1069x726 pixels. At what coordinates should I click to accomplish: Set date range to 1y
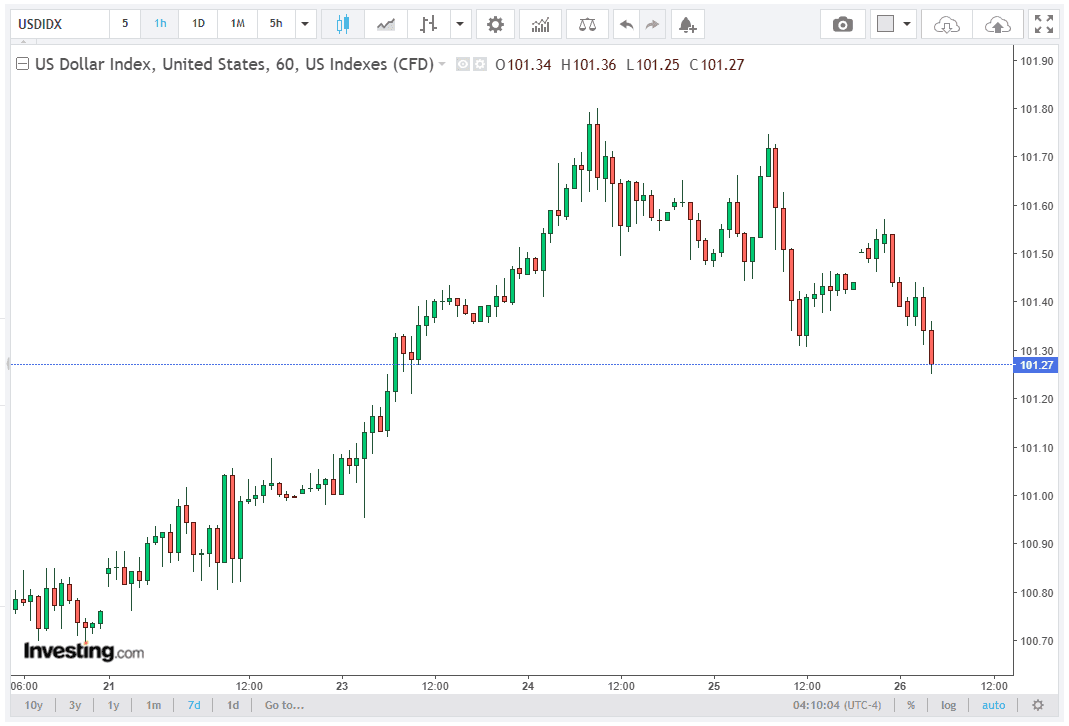pyautogui.click(x=113, y=705)
